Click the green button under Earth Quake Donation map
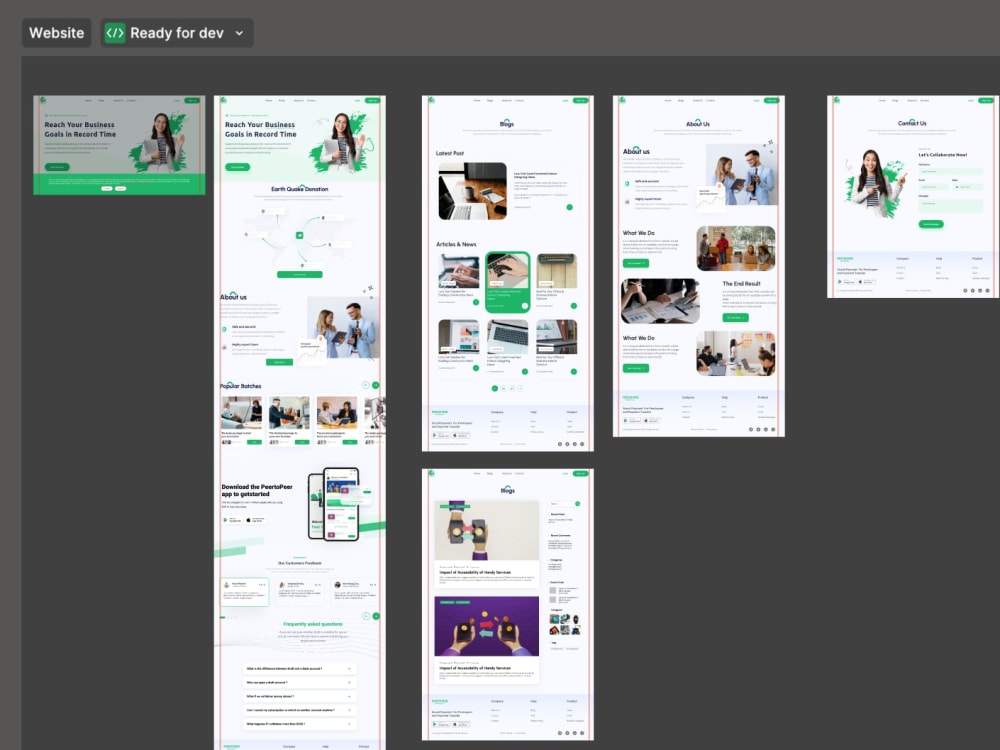 (x=299, y=274)
